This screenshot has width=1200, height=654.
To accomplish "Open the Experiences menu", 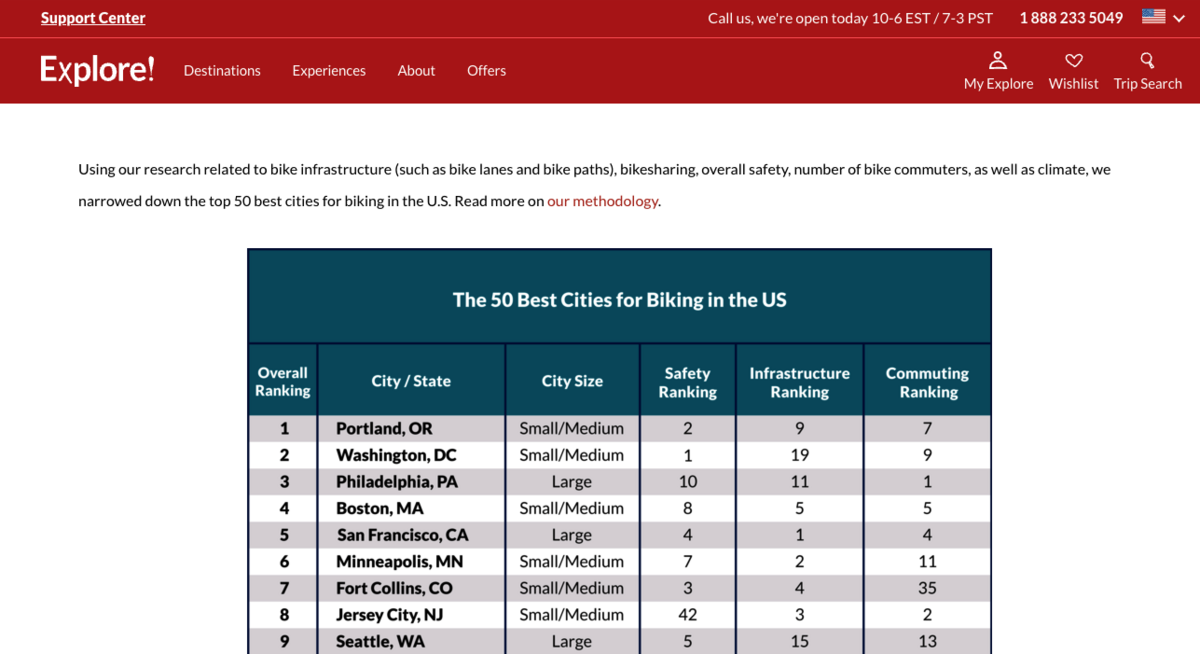I will (329, 71).
